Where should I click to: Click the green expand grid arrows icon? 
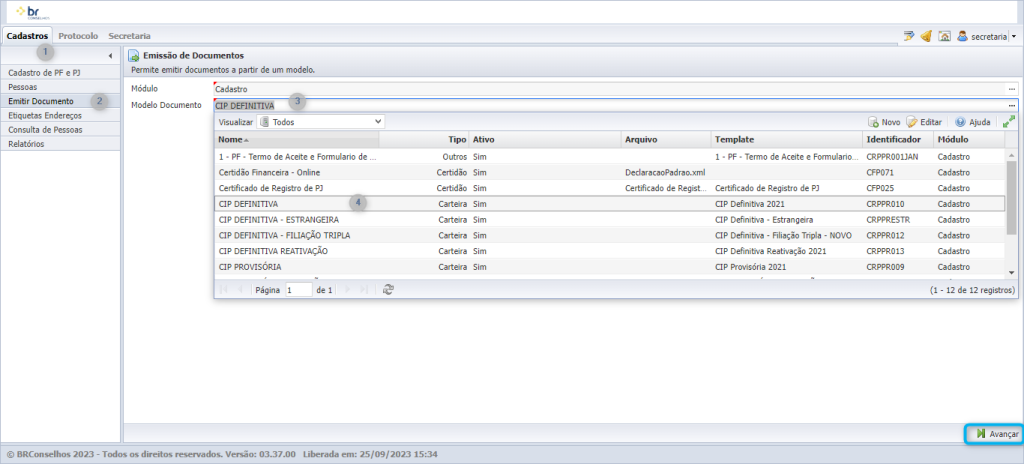coord(1009,122)
